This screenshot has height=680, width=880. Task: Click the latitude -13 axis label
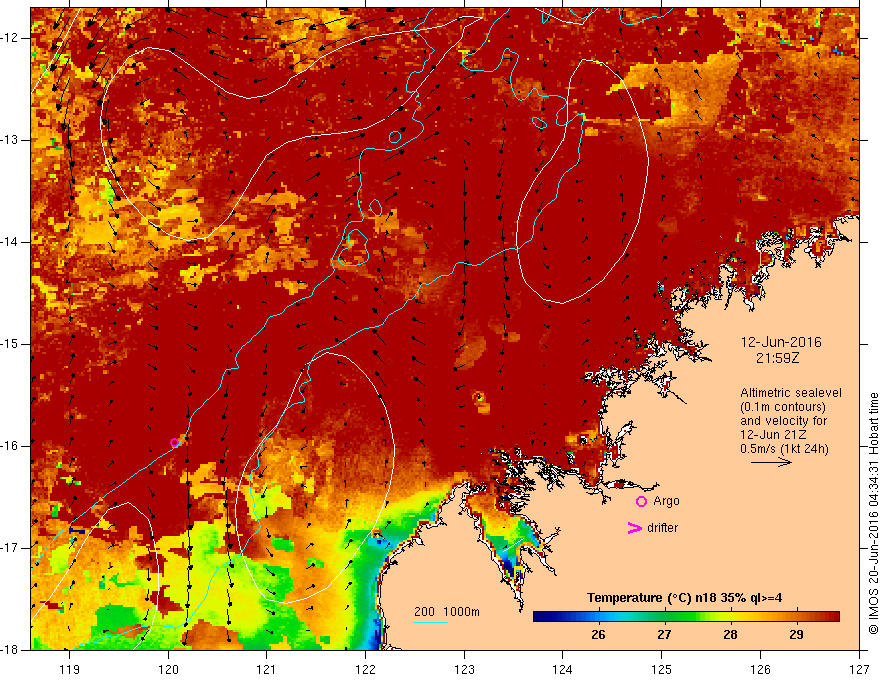coord(10,140)
